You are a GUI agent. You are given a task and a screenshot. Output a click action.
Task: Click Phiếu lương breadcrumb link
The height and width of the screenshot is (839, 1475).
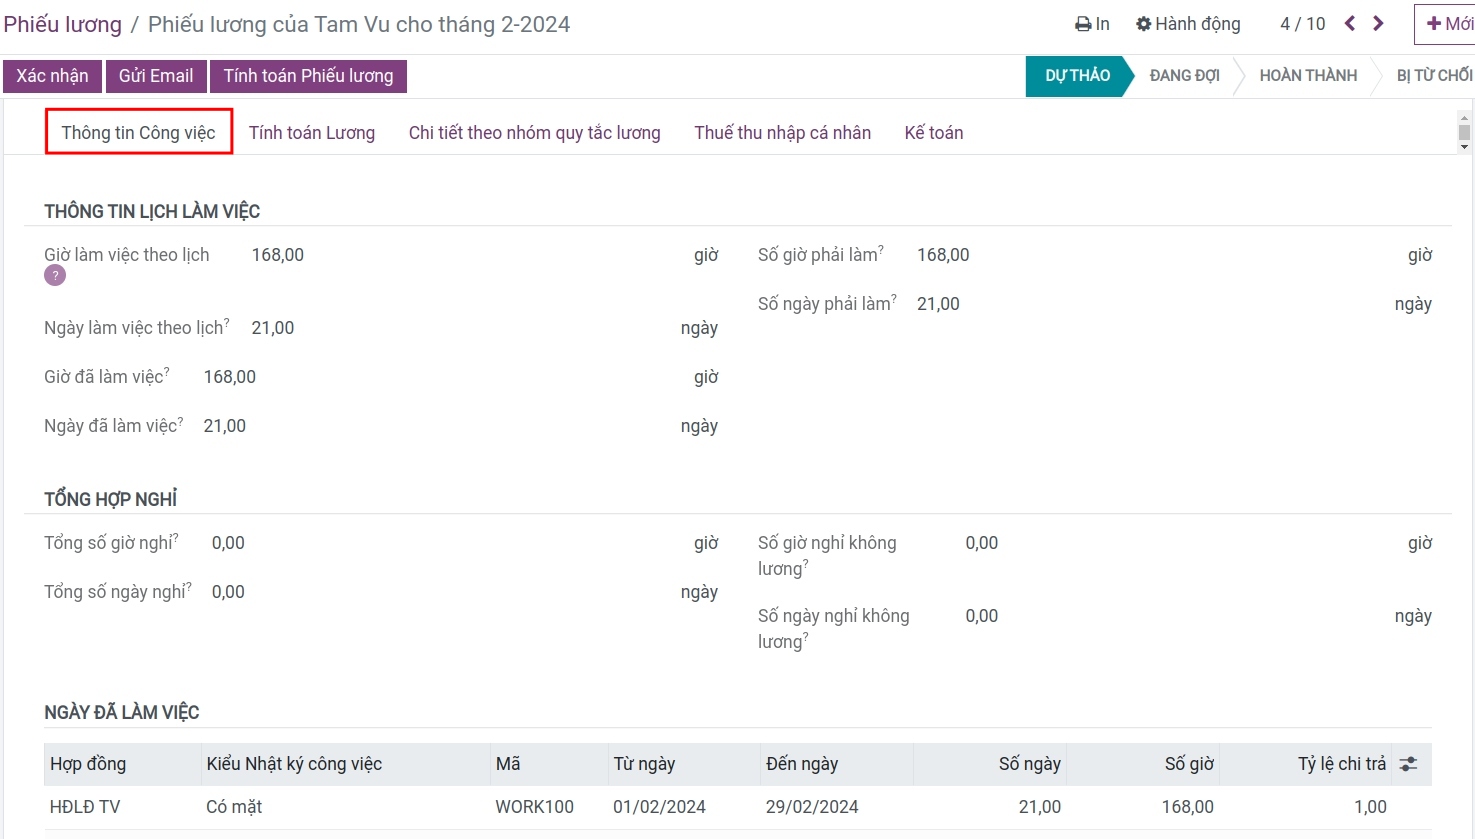point(62,25)
